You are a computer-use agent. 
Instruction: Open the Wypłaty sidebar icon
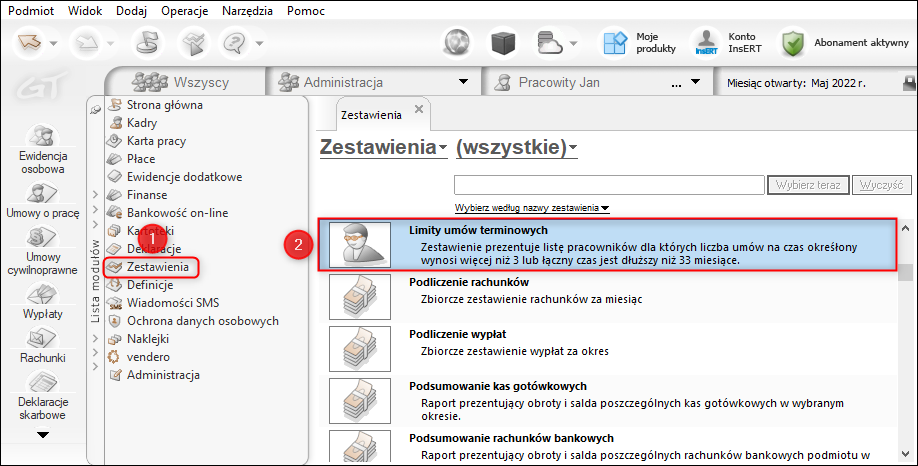pyautogui.click(x=43, y=294)
